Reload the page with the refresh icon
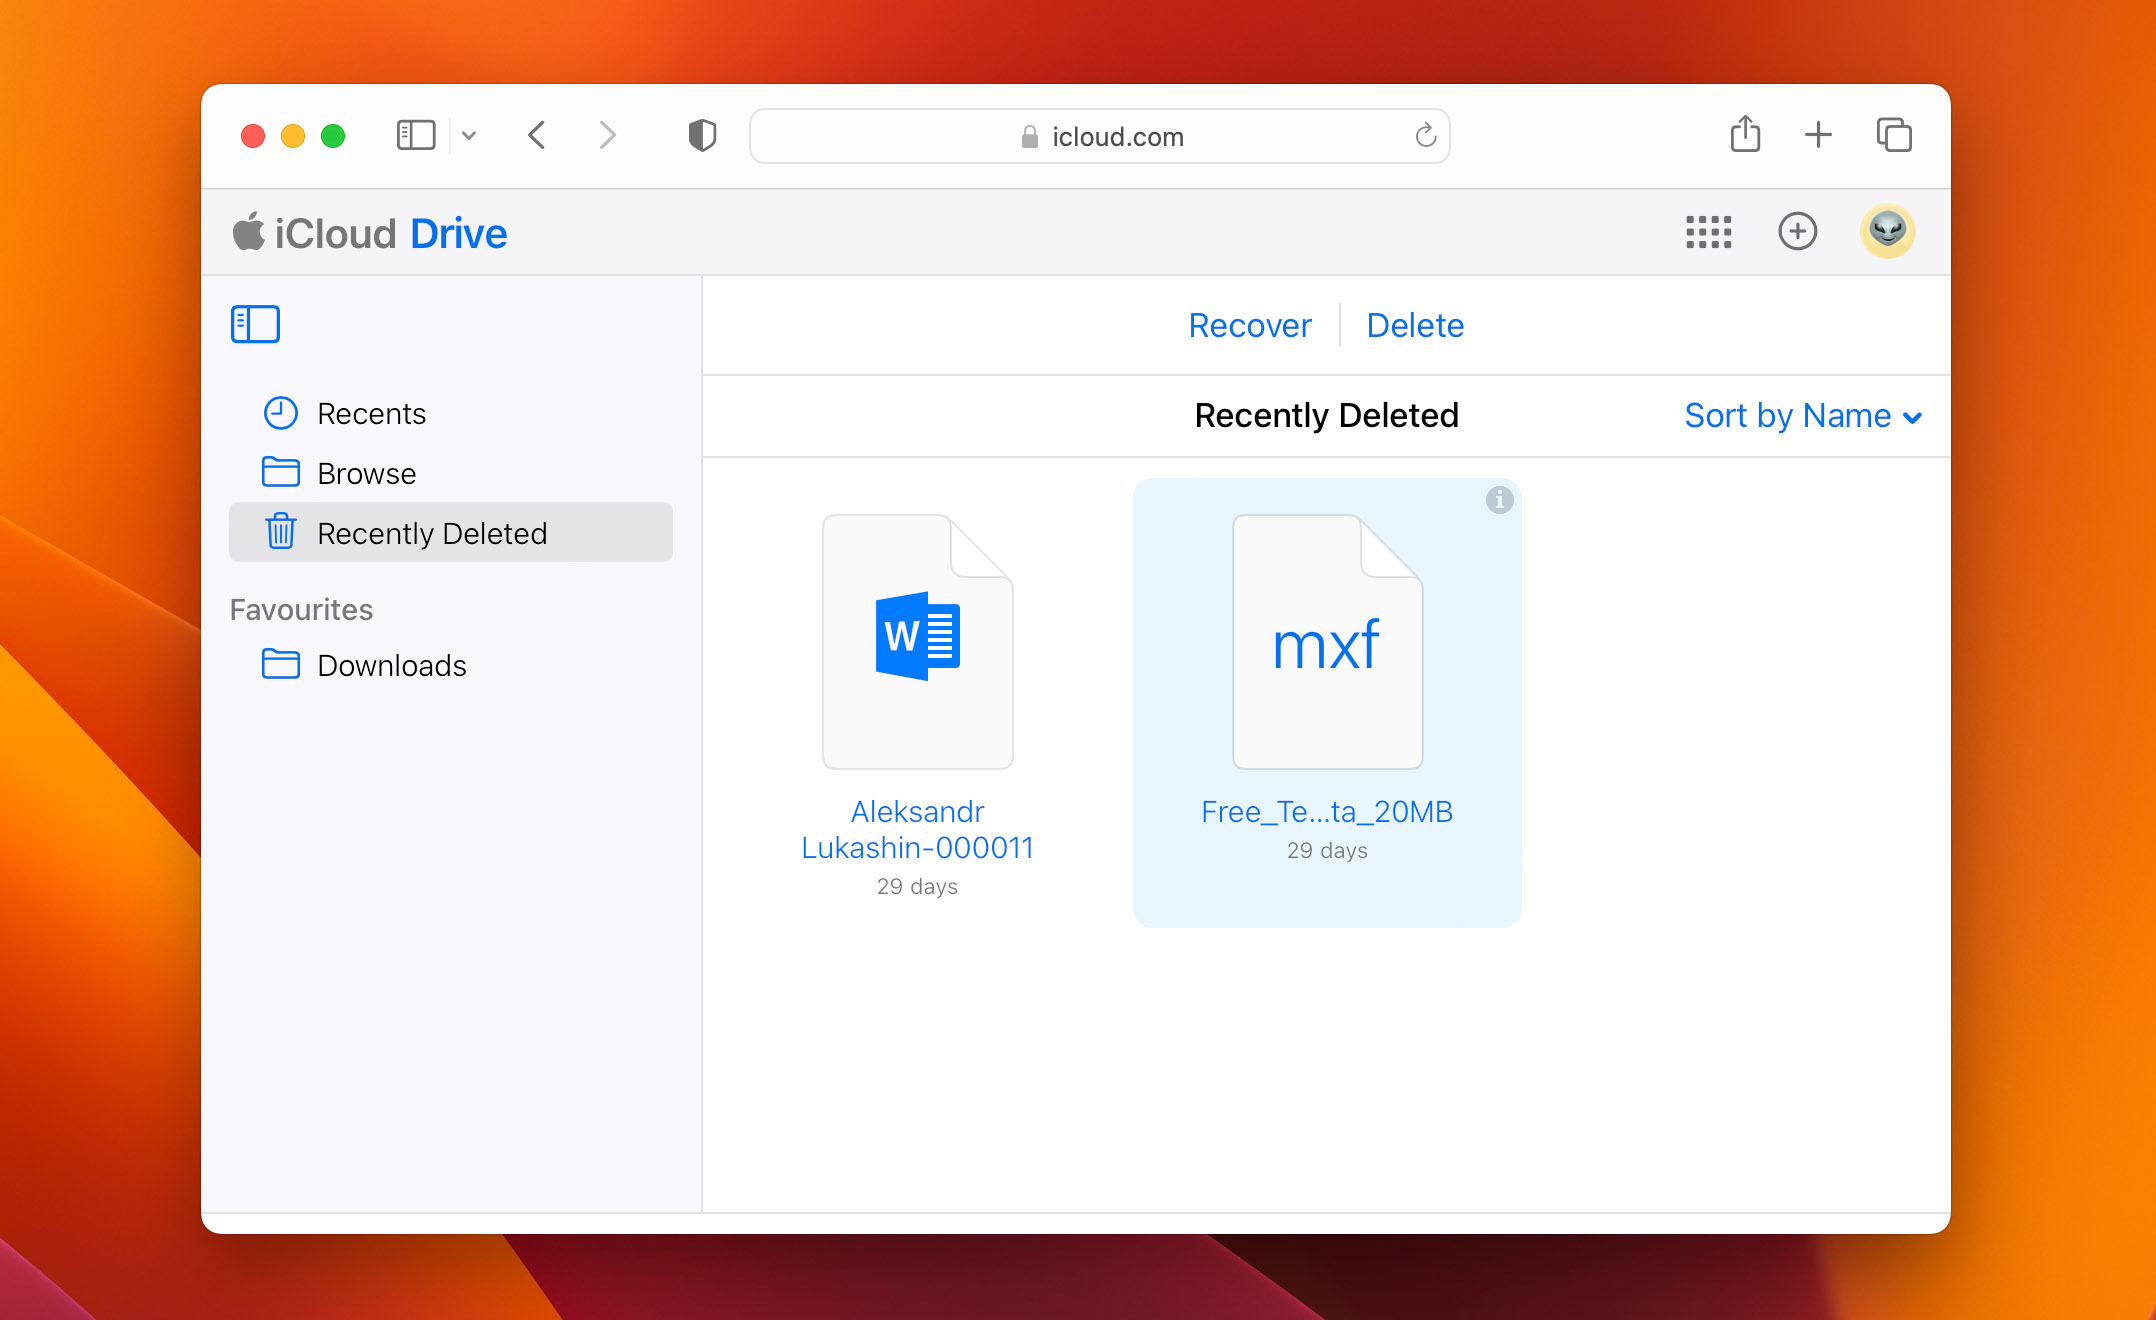The image size is (2156, 1320). point(1426,135)
